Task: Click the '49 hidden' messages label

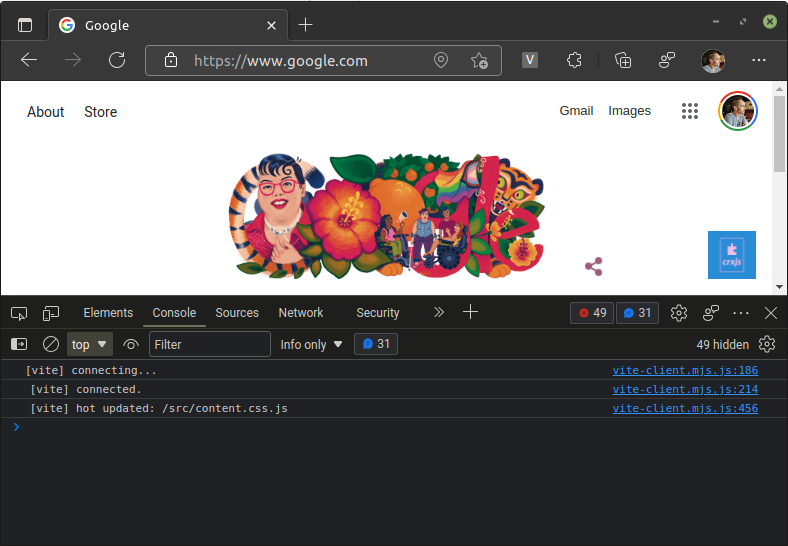Action: pos(722,344)
